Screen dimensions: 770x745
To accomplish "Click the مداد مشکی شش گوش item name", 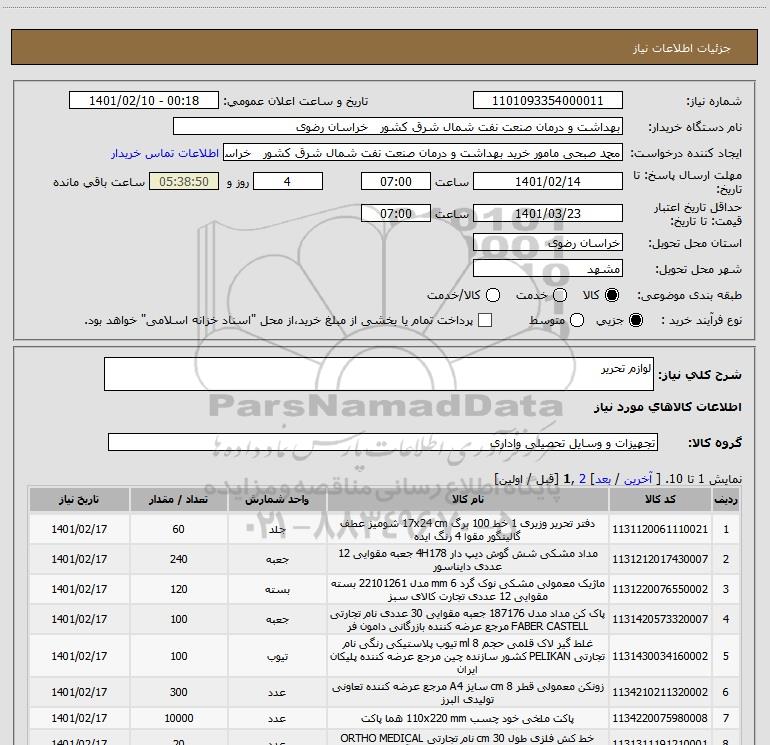I will [x=468, y=560].
